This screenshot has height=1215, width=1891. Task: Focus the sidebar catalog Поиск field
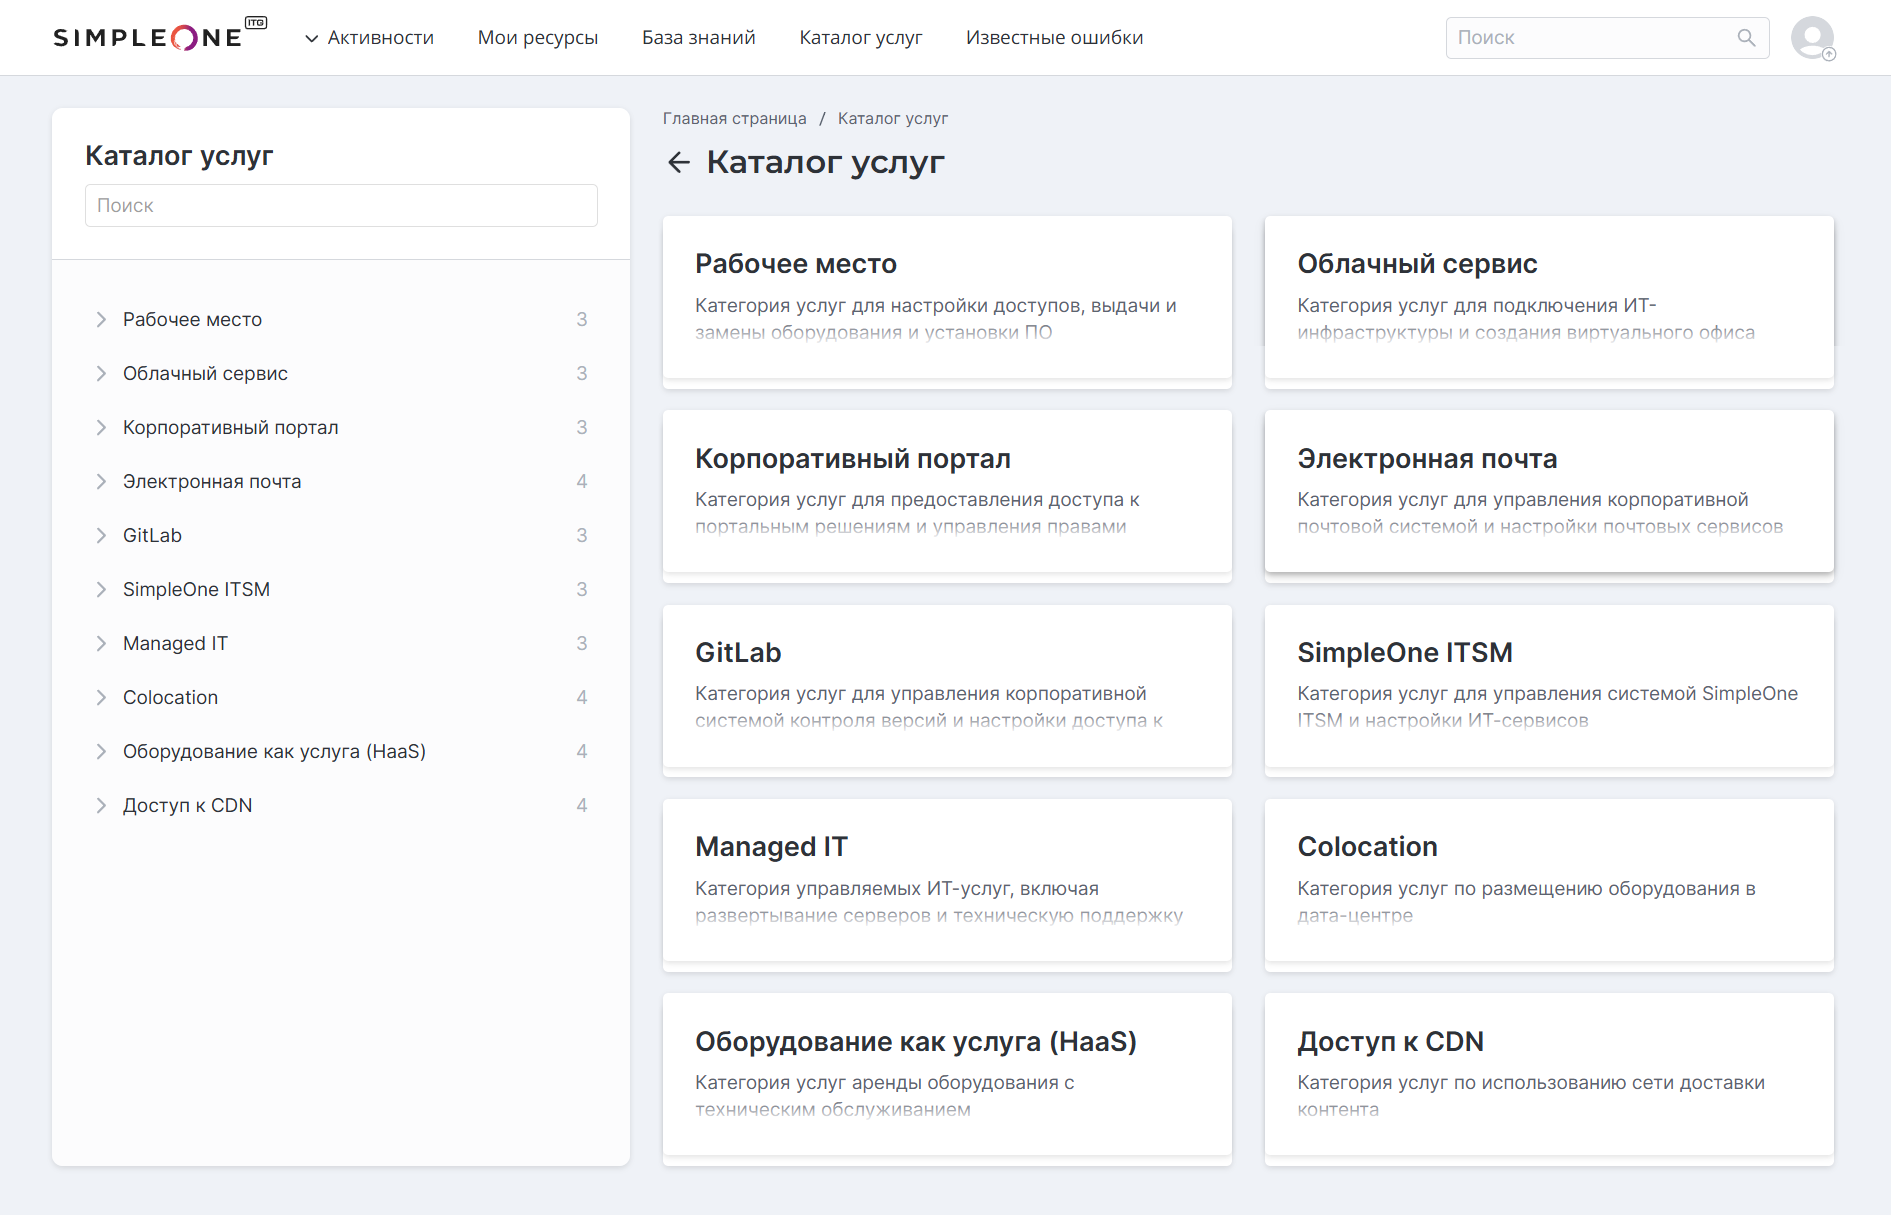pos(341,205)
